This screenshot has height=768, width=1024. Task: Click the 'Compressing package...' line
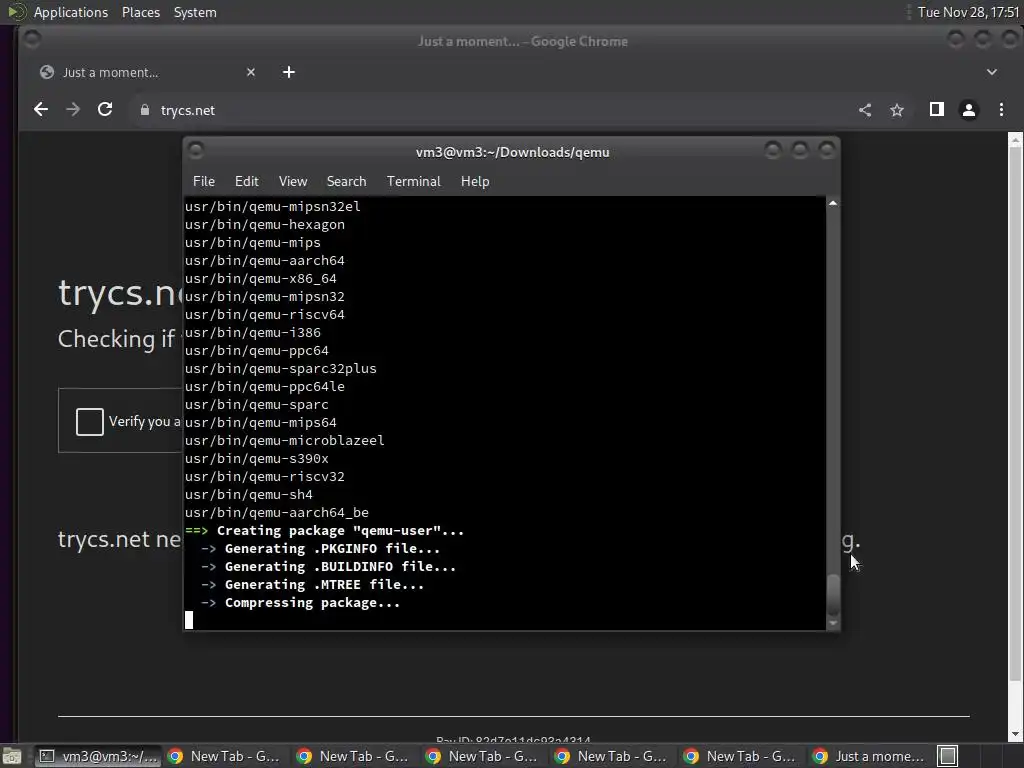click(312, 603)
